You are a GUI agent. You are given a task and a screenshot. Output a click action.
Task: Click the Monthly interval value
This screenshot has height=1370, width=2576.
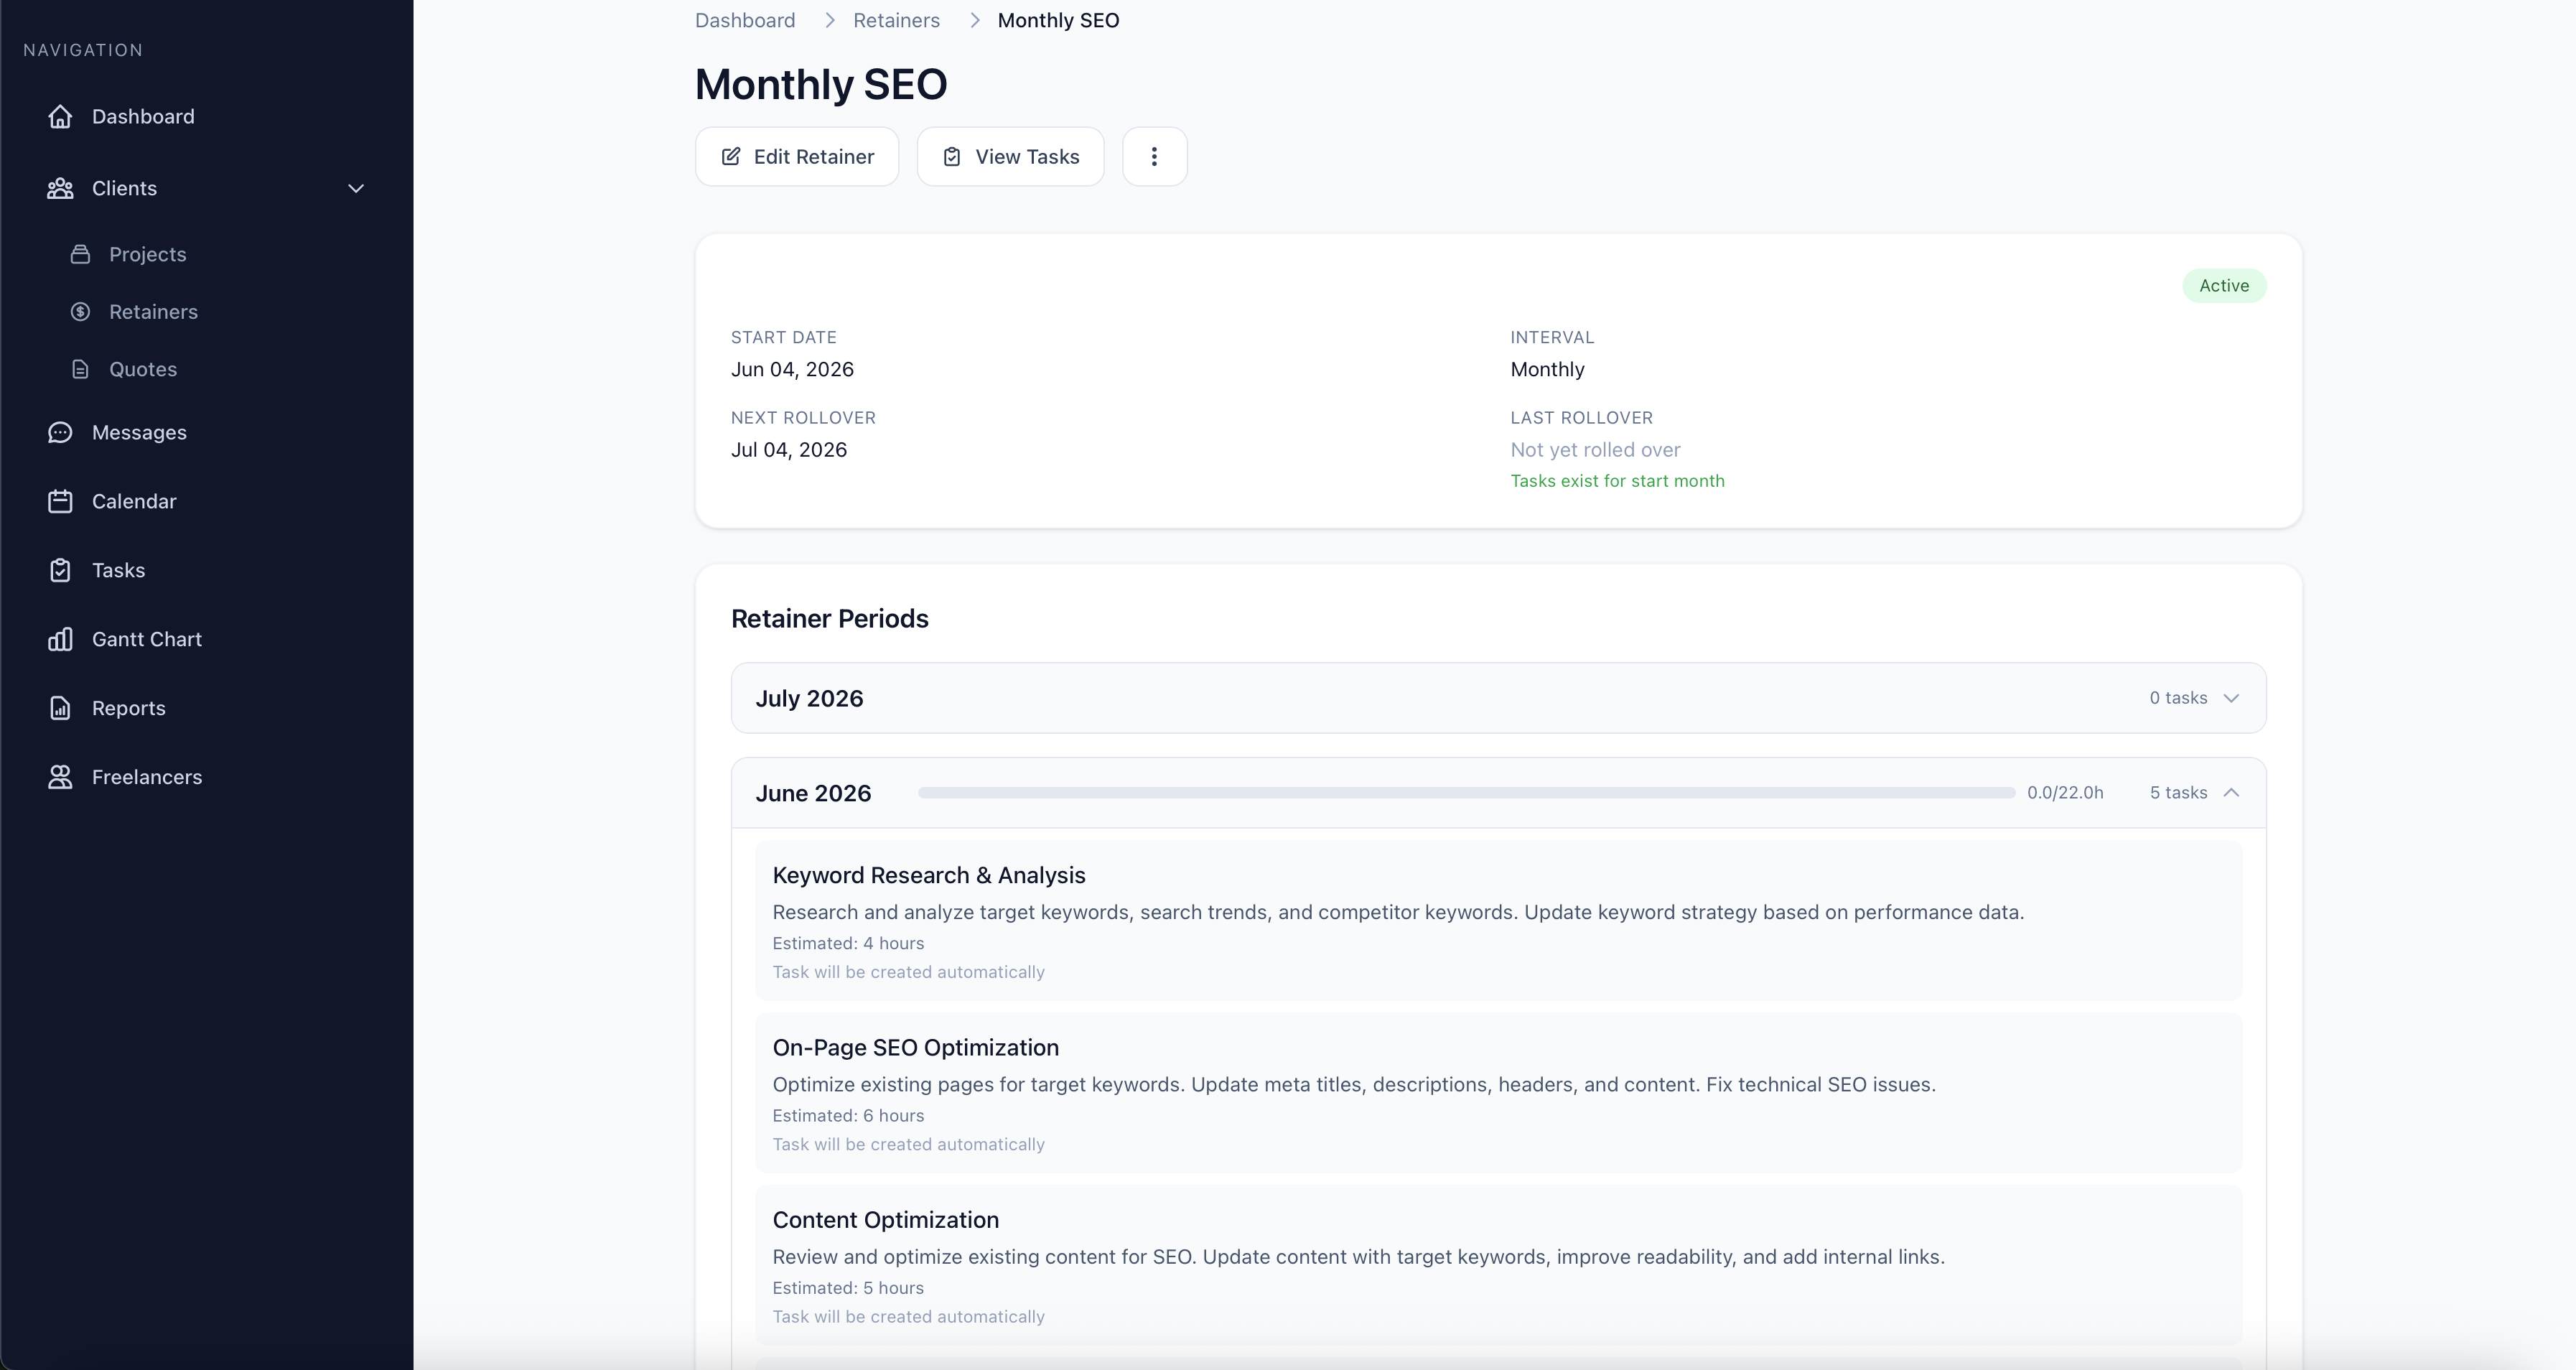pyautogui.click(x=1547, y=370)
